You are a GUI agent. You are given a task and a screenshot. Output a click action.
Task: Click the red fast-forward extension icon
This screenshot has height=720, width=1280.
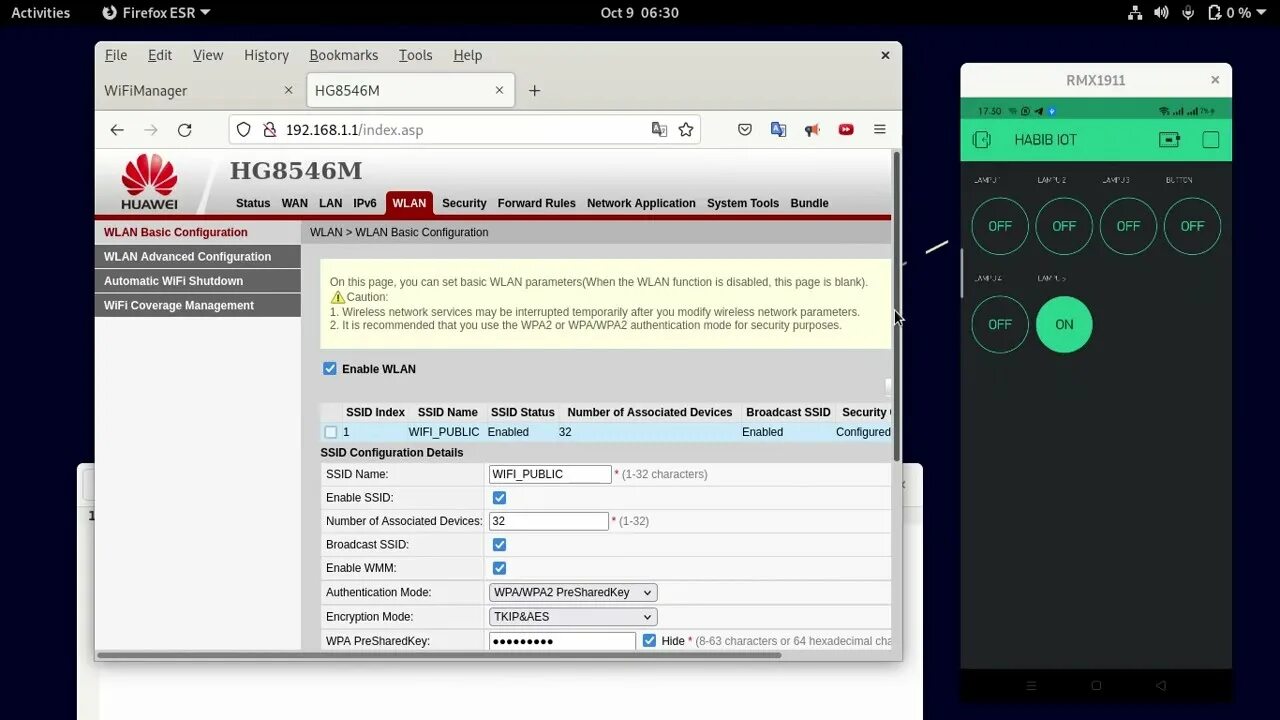(x=846, y=130)
